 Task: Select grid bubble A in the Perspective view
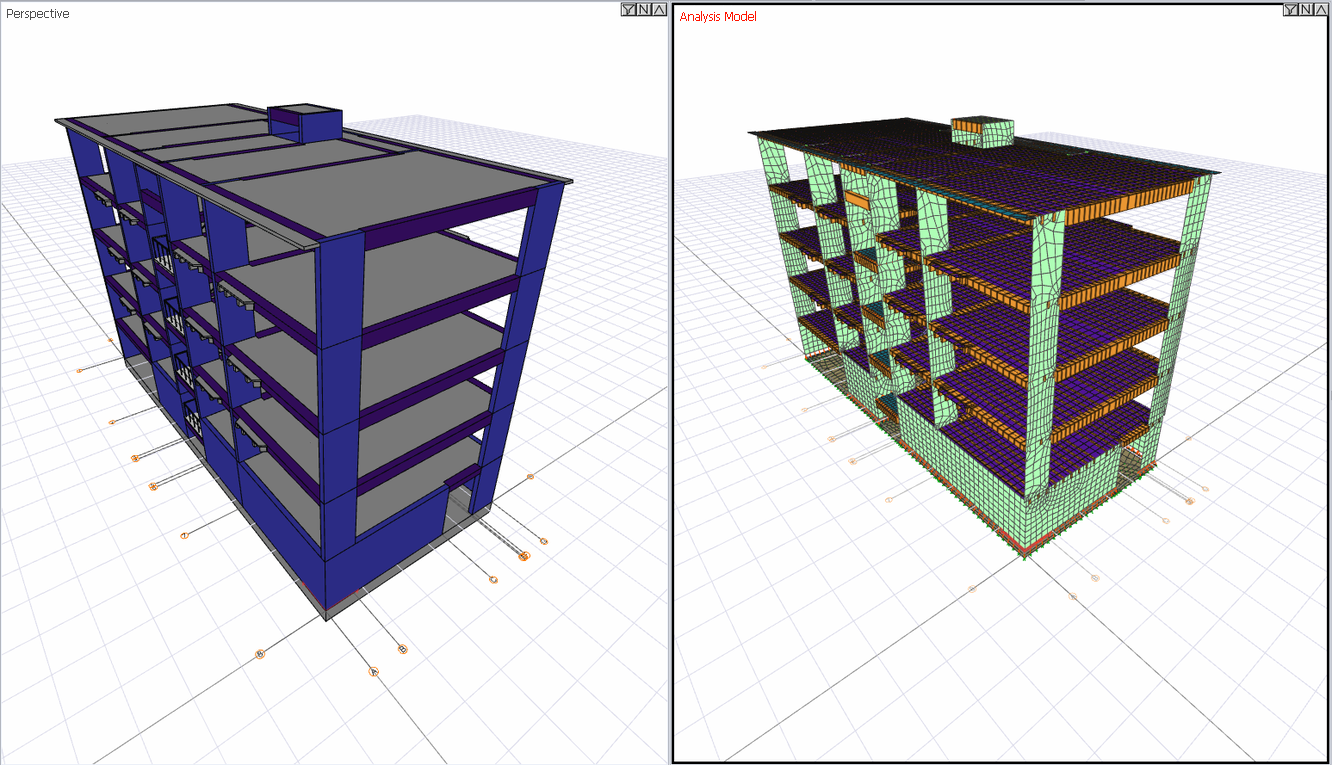[x=374, y=672]
